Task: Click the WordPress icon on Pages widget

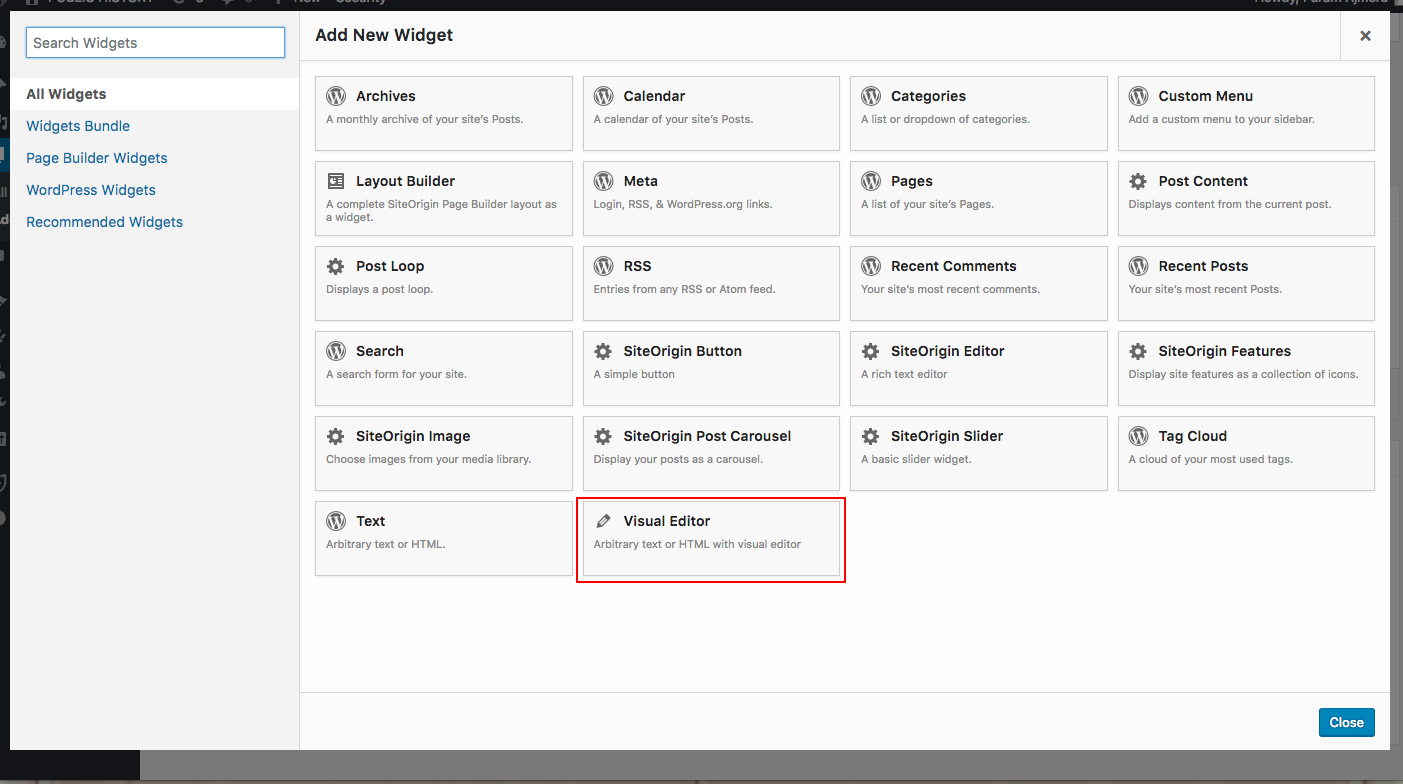Action: pos(871,181)
